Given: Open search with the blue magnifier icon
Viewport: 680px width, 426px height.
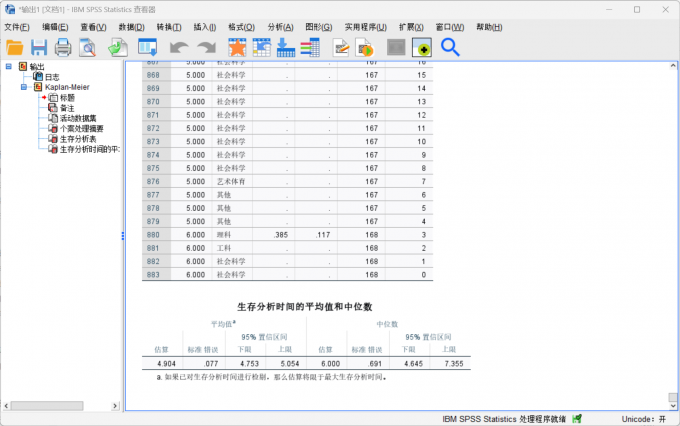Looking at the screenshot, I should pos(450,47).
